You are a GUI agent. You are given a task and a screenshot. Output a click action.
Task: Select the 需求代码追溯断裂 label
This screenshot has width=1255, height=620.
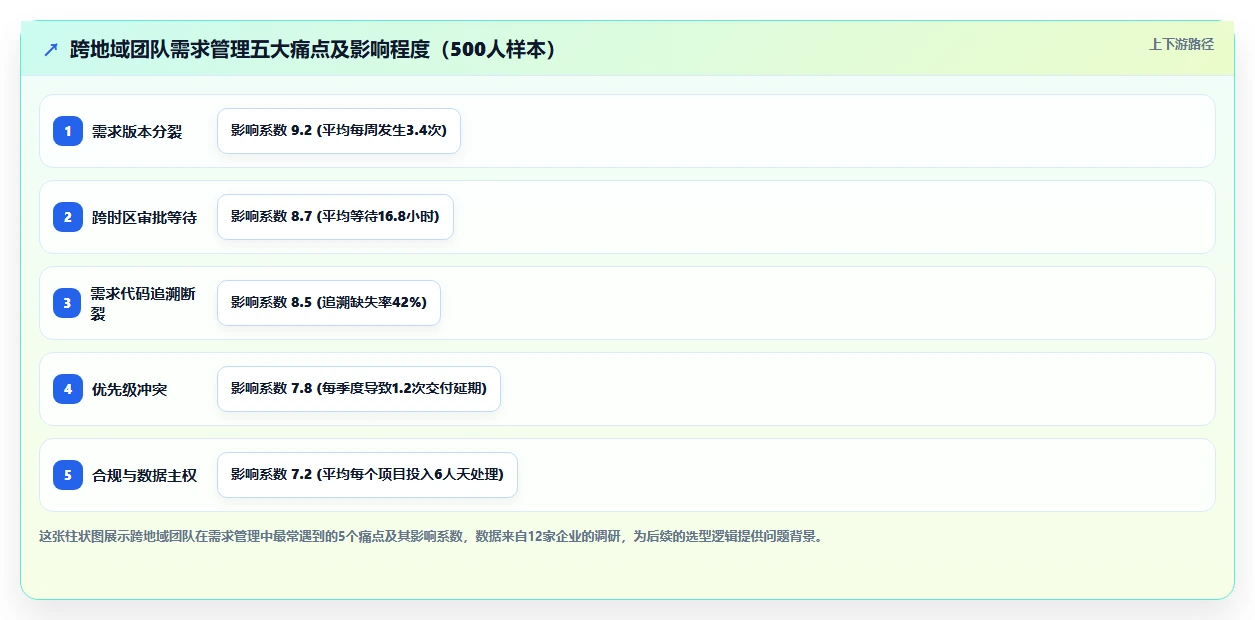coord(144,303)
